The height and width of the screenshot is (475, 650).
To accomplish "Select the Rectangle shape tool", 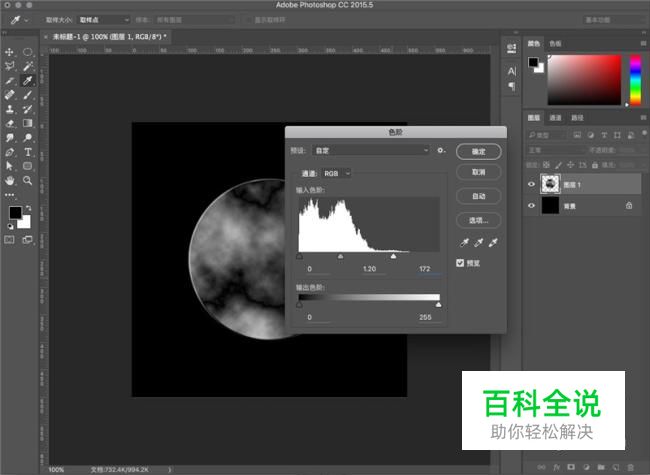I will click(27, 166).
